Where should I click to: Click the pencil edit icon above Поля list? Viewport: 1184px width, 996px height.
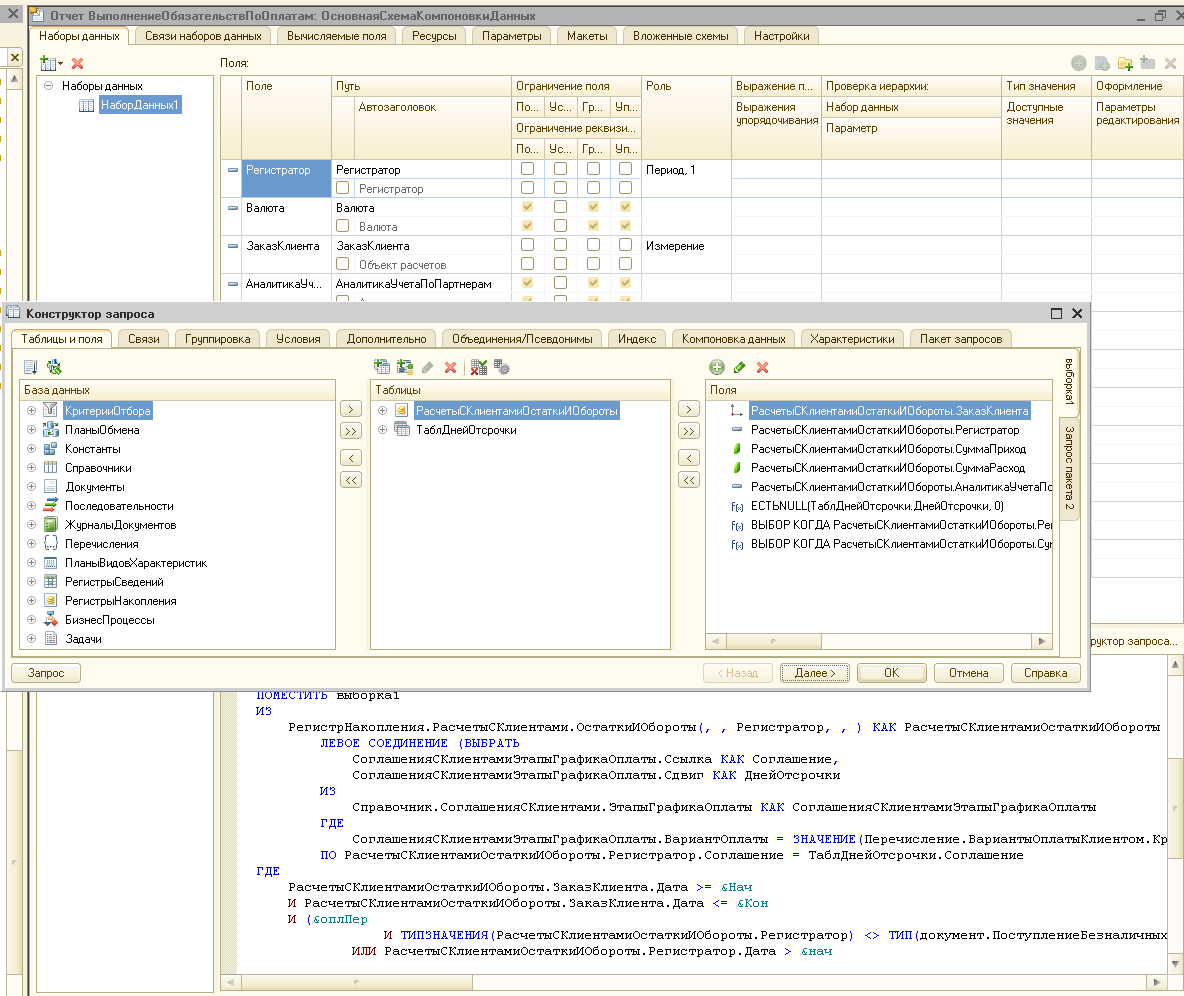pyautogui.click(x=740, y=368)
